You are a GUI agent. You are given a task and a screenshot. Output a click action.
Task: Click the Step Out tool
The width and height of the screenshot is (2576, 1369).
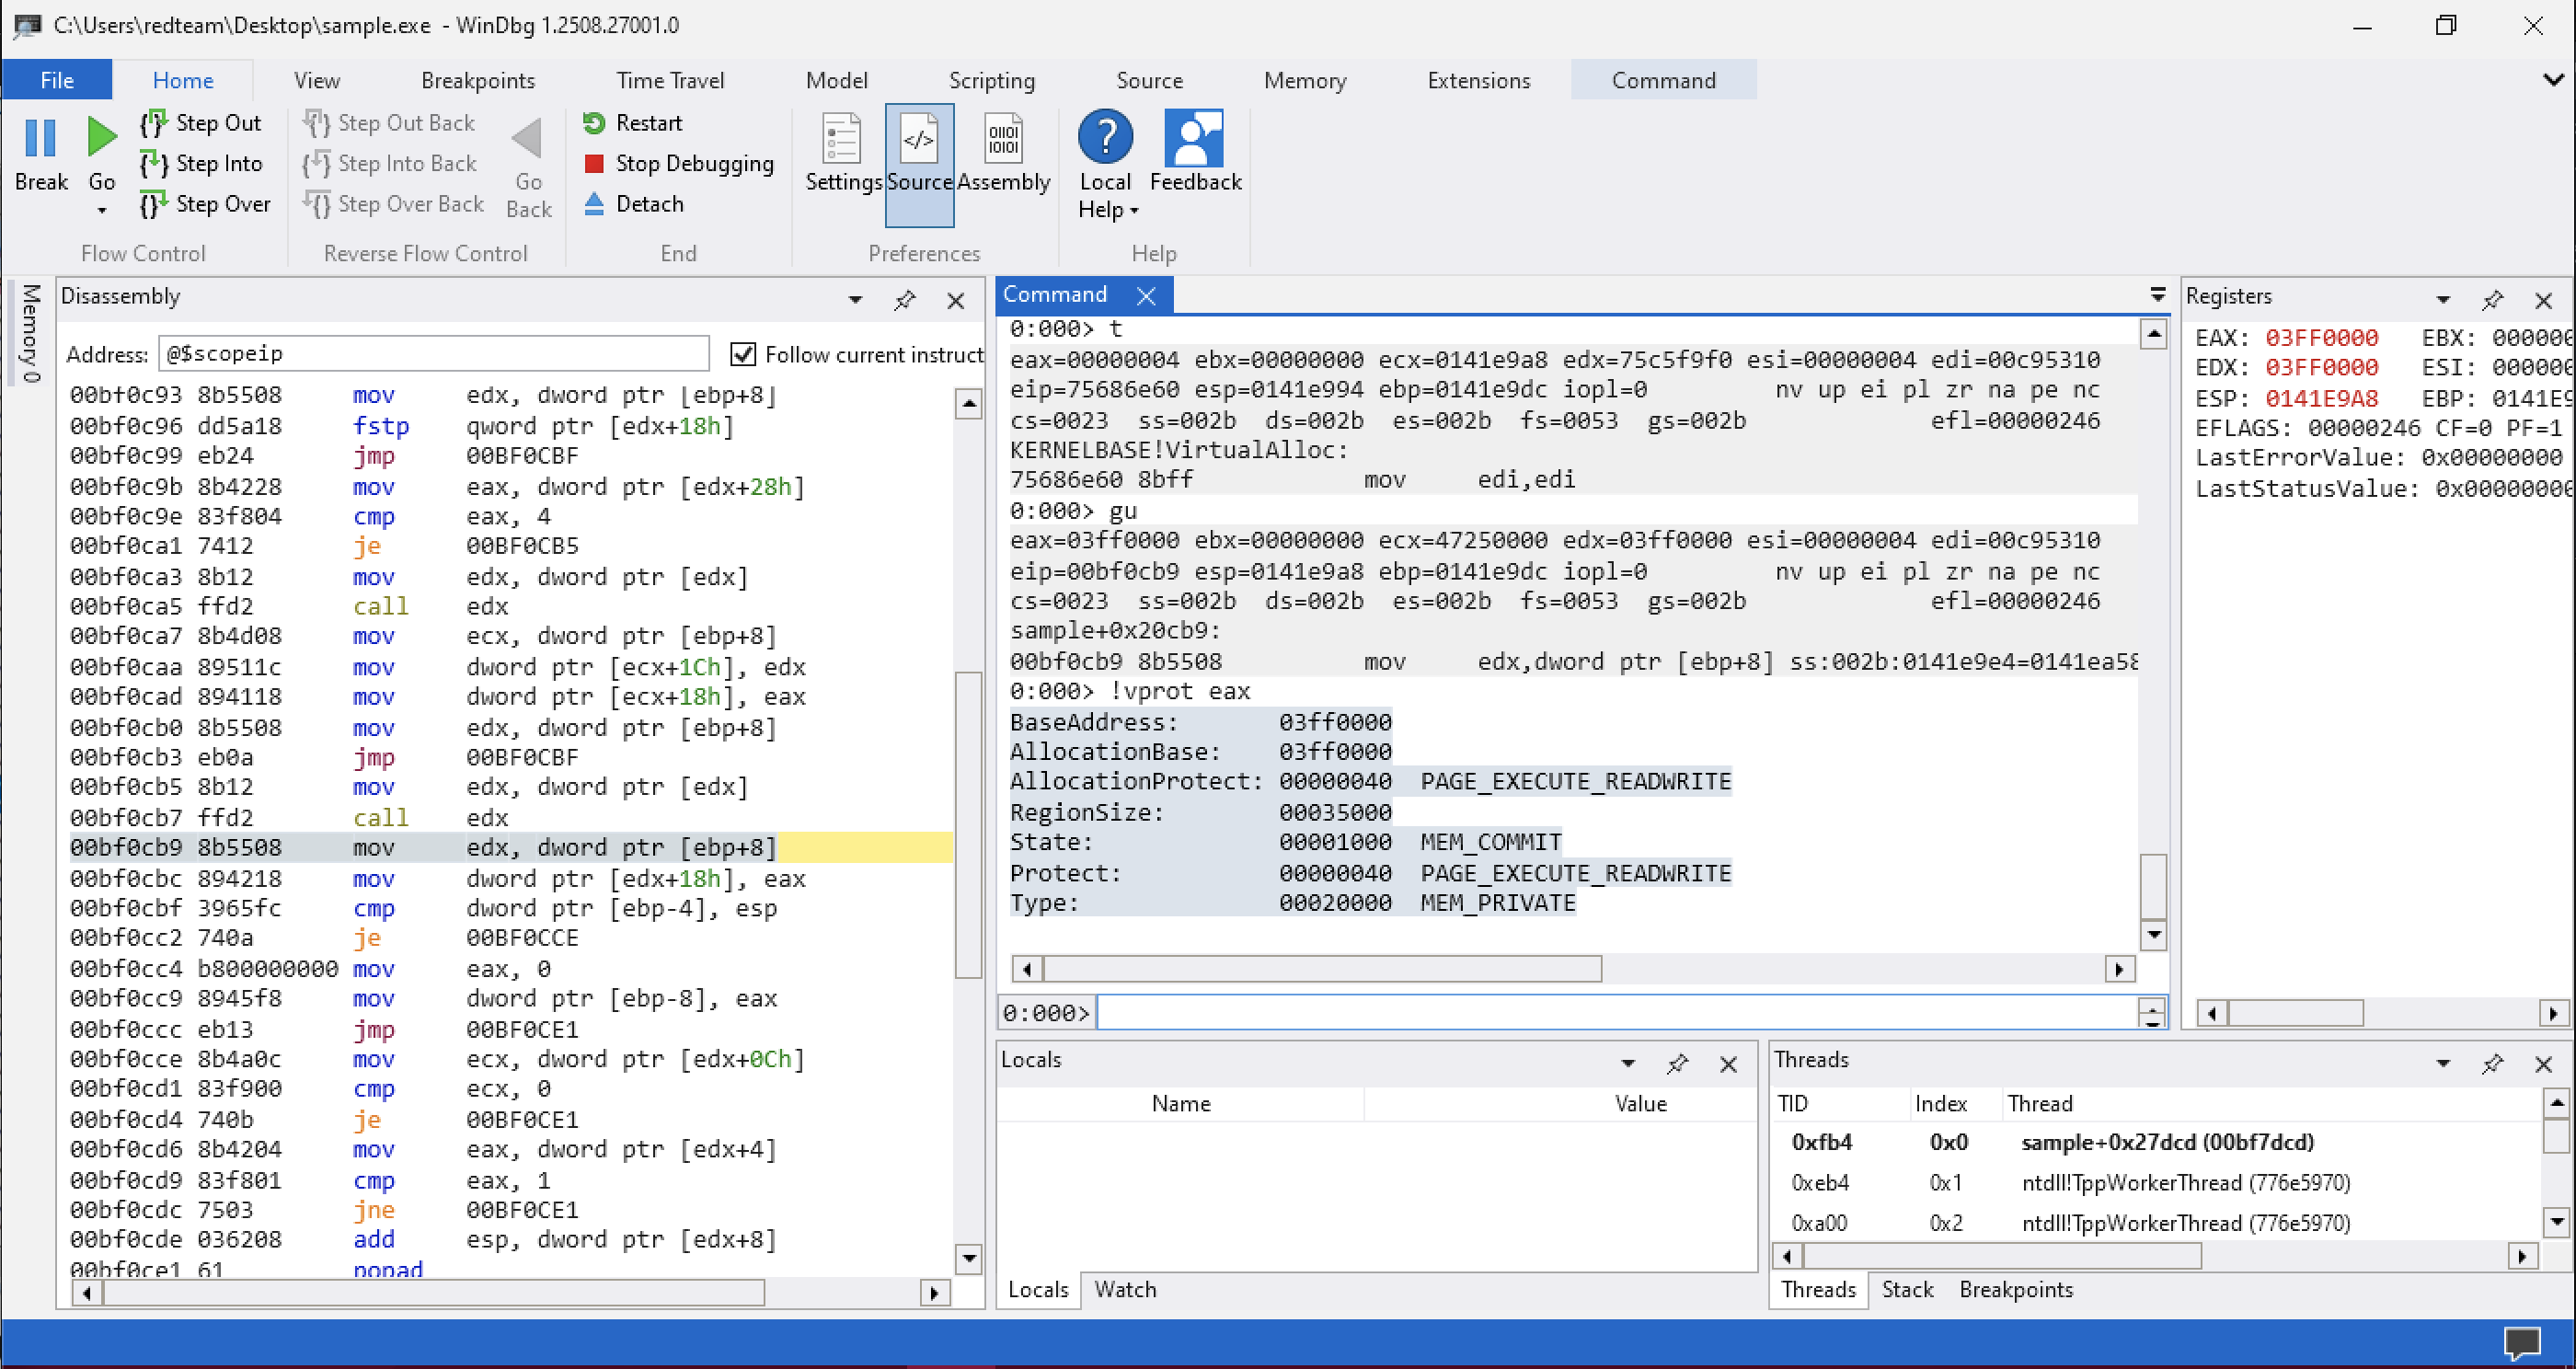[x=201, y=123]
